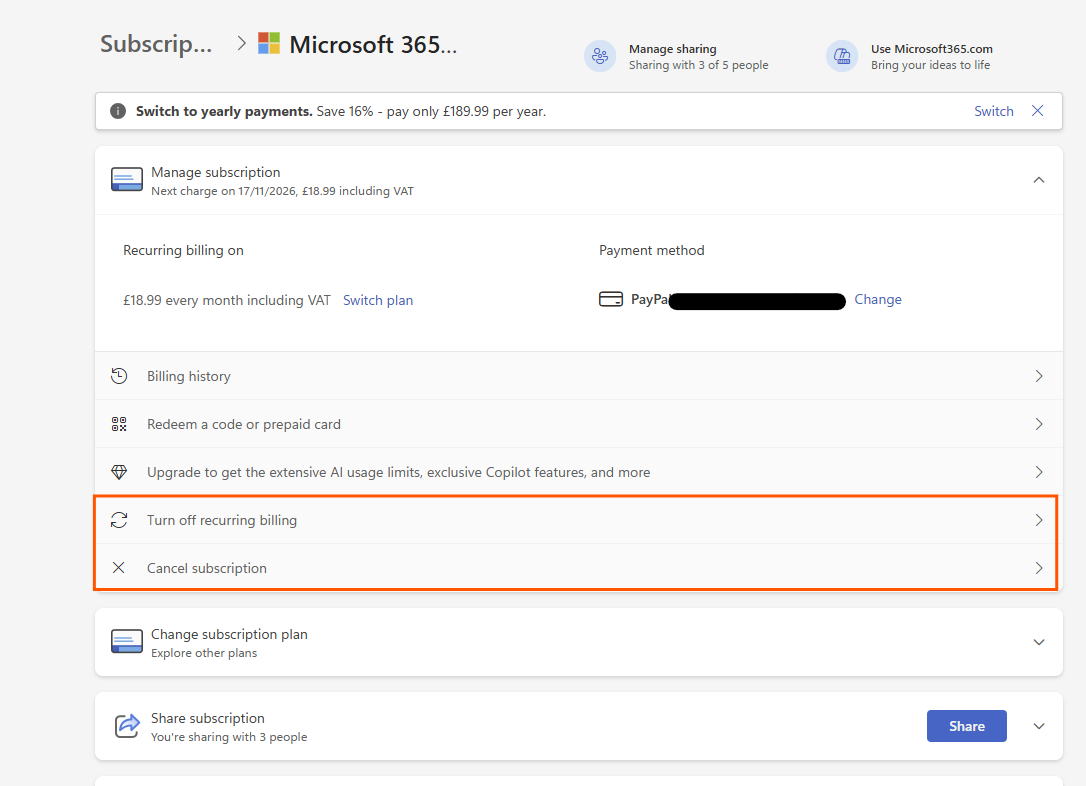Click the Change subscription plan card icon
The width and height of the screenshot is (1086, 786).
[127, 641]
